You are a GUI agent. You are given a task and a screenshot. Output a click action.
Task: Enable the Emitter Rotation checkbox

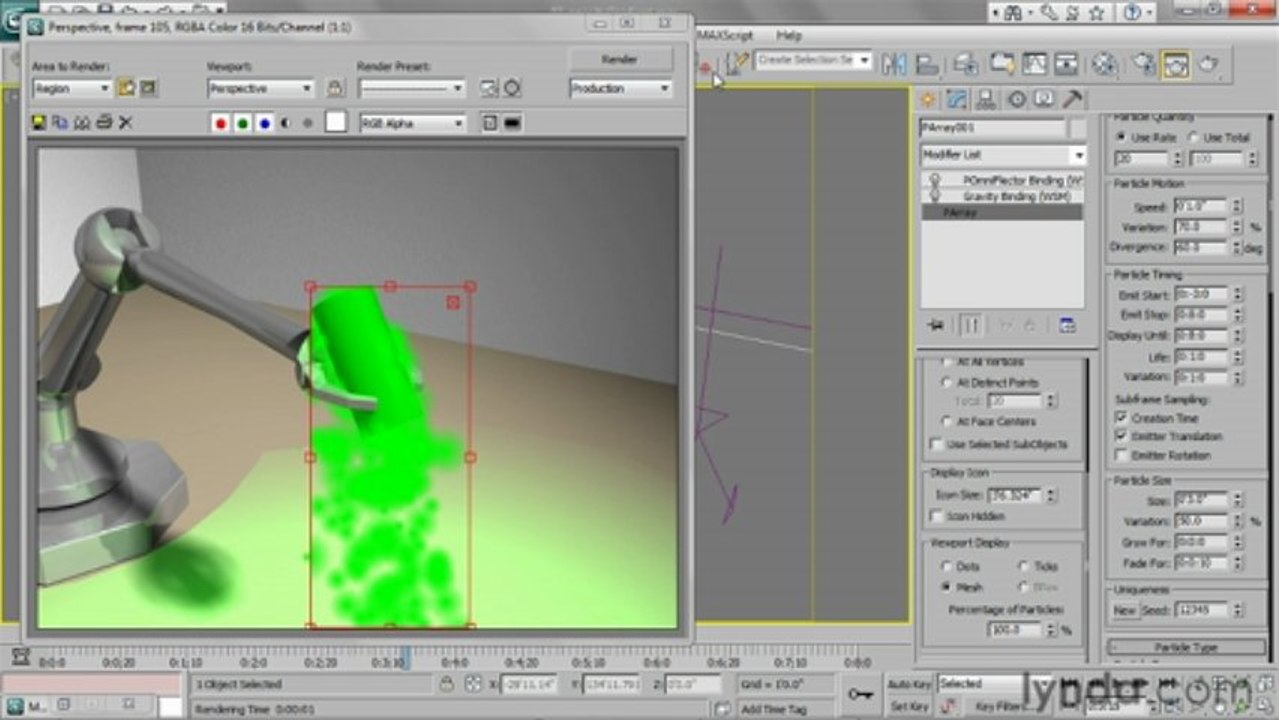pyautogui.click(x=1121, y=455)
